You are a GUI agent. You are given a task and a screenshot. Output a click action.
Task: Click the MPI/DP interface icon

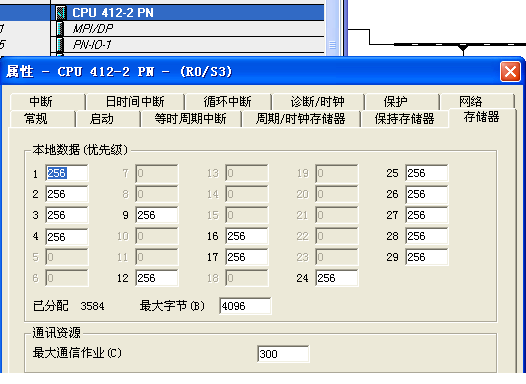tap(61, 29)
